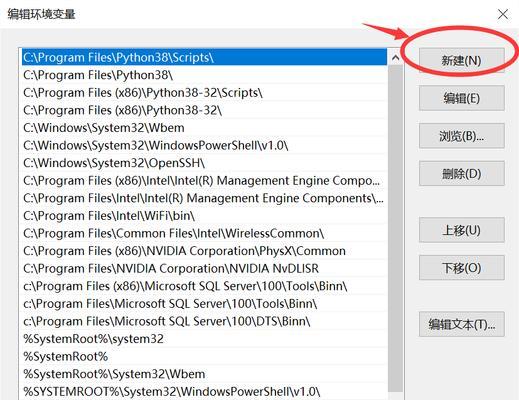Move entry up with 上移(U)
The height and width of the screenshot is (400, 519).
(462, 230)
